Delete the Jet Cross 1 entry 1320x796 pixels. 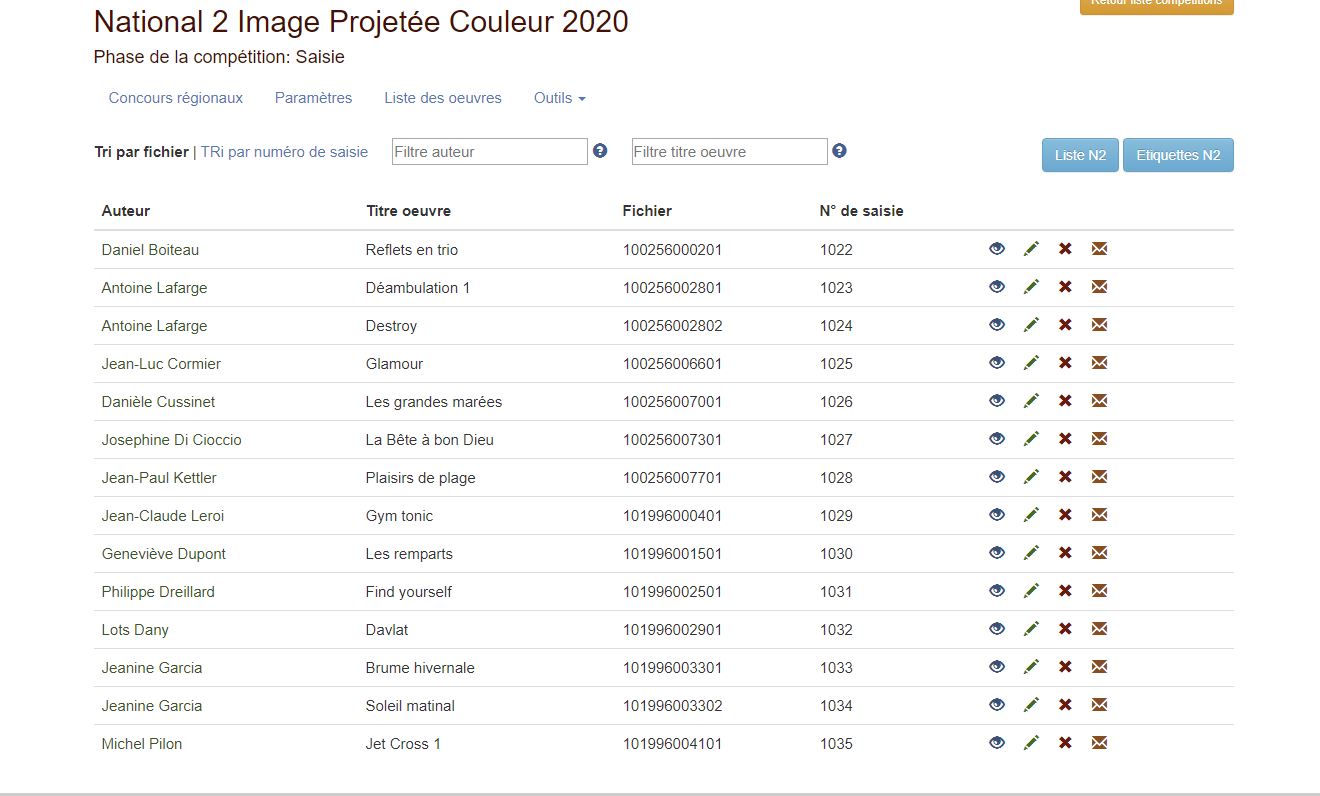(1065, 743)
